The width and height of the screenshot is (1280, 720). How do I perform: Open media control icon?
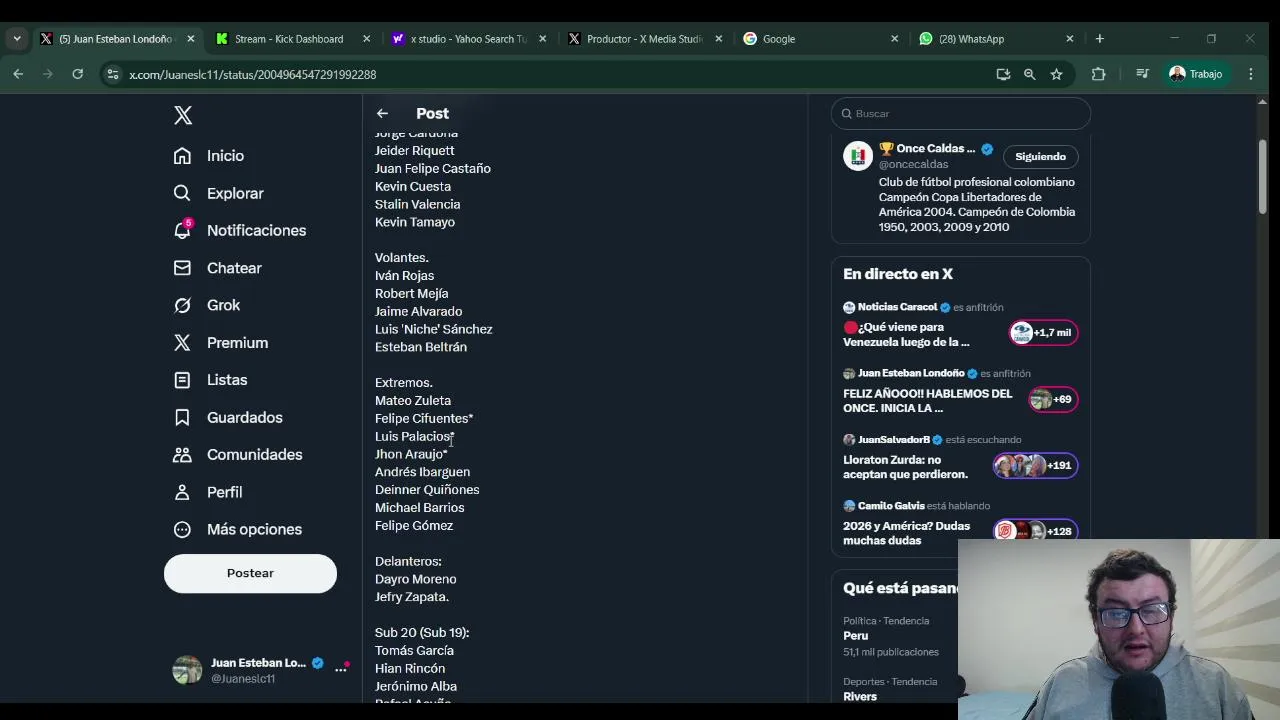(x=1142, y=74)
